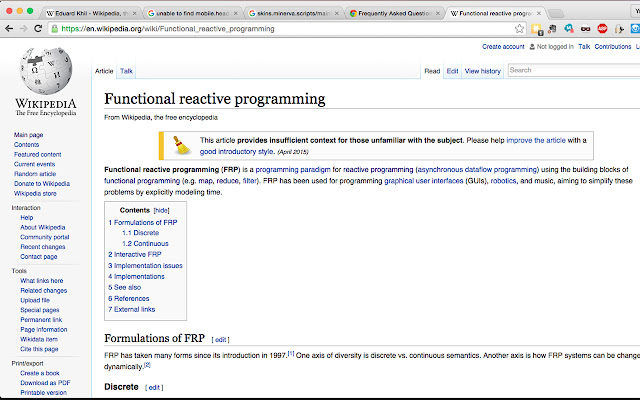Open the gray papers extension icon
Image resolution: width=640 pixels, height=400 pixels.
coord(552,29)
